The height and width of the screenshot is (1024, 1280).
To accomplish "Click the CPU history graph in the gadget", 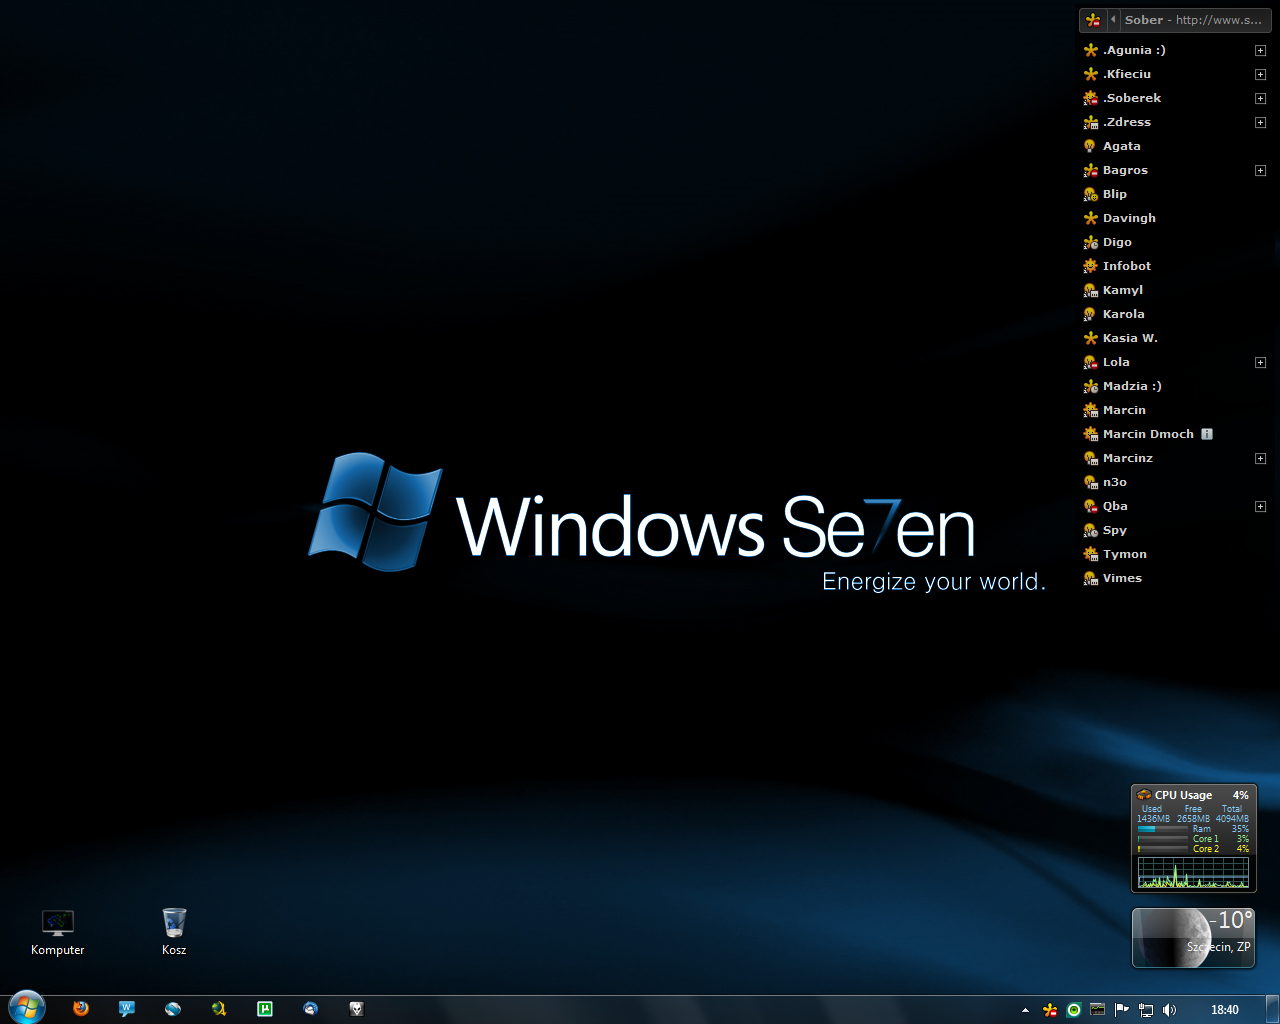I will click(x=1193, y=872).
